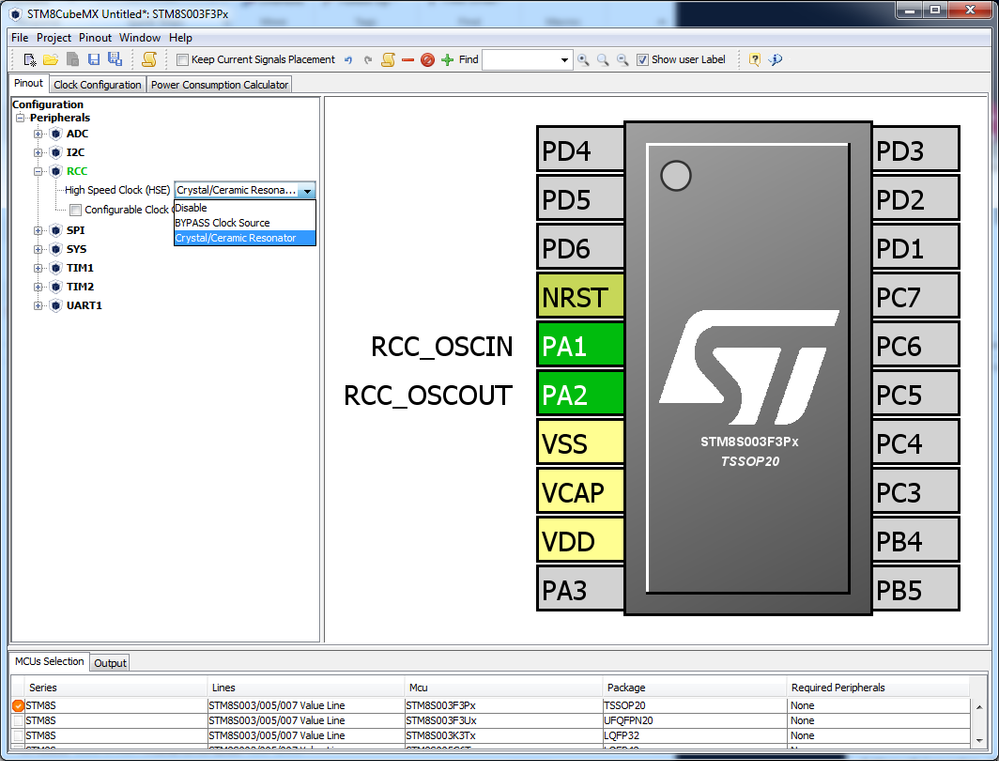Click the PC7 pin on the chip

click(x=915, y=297)
